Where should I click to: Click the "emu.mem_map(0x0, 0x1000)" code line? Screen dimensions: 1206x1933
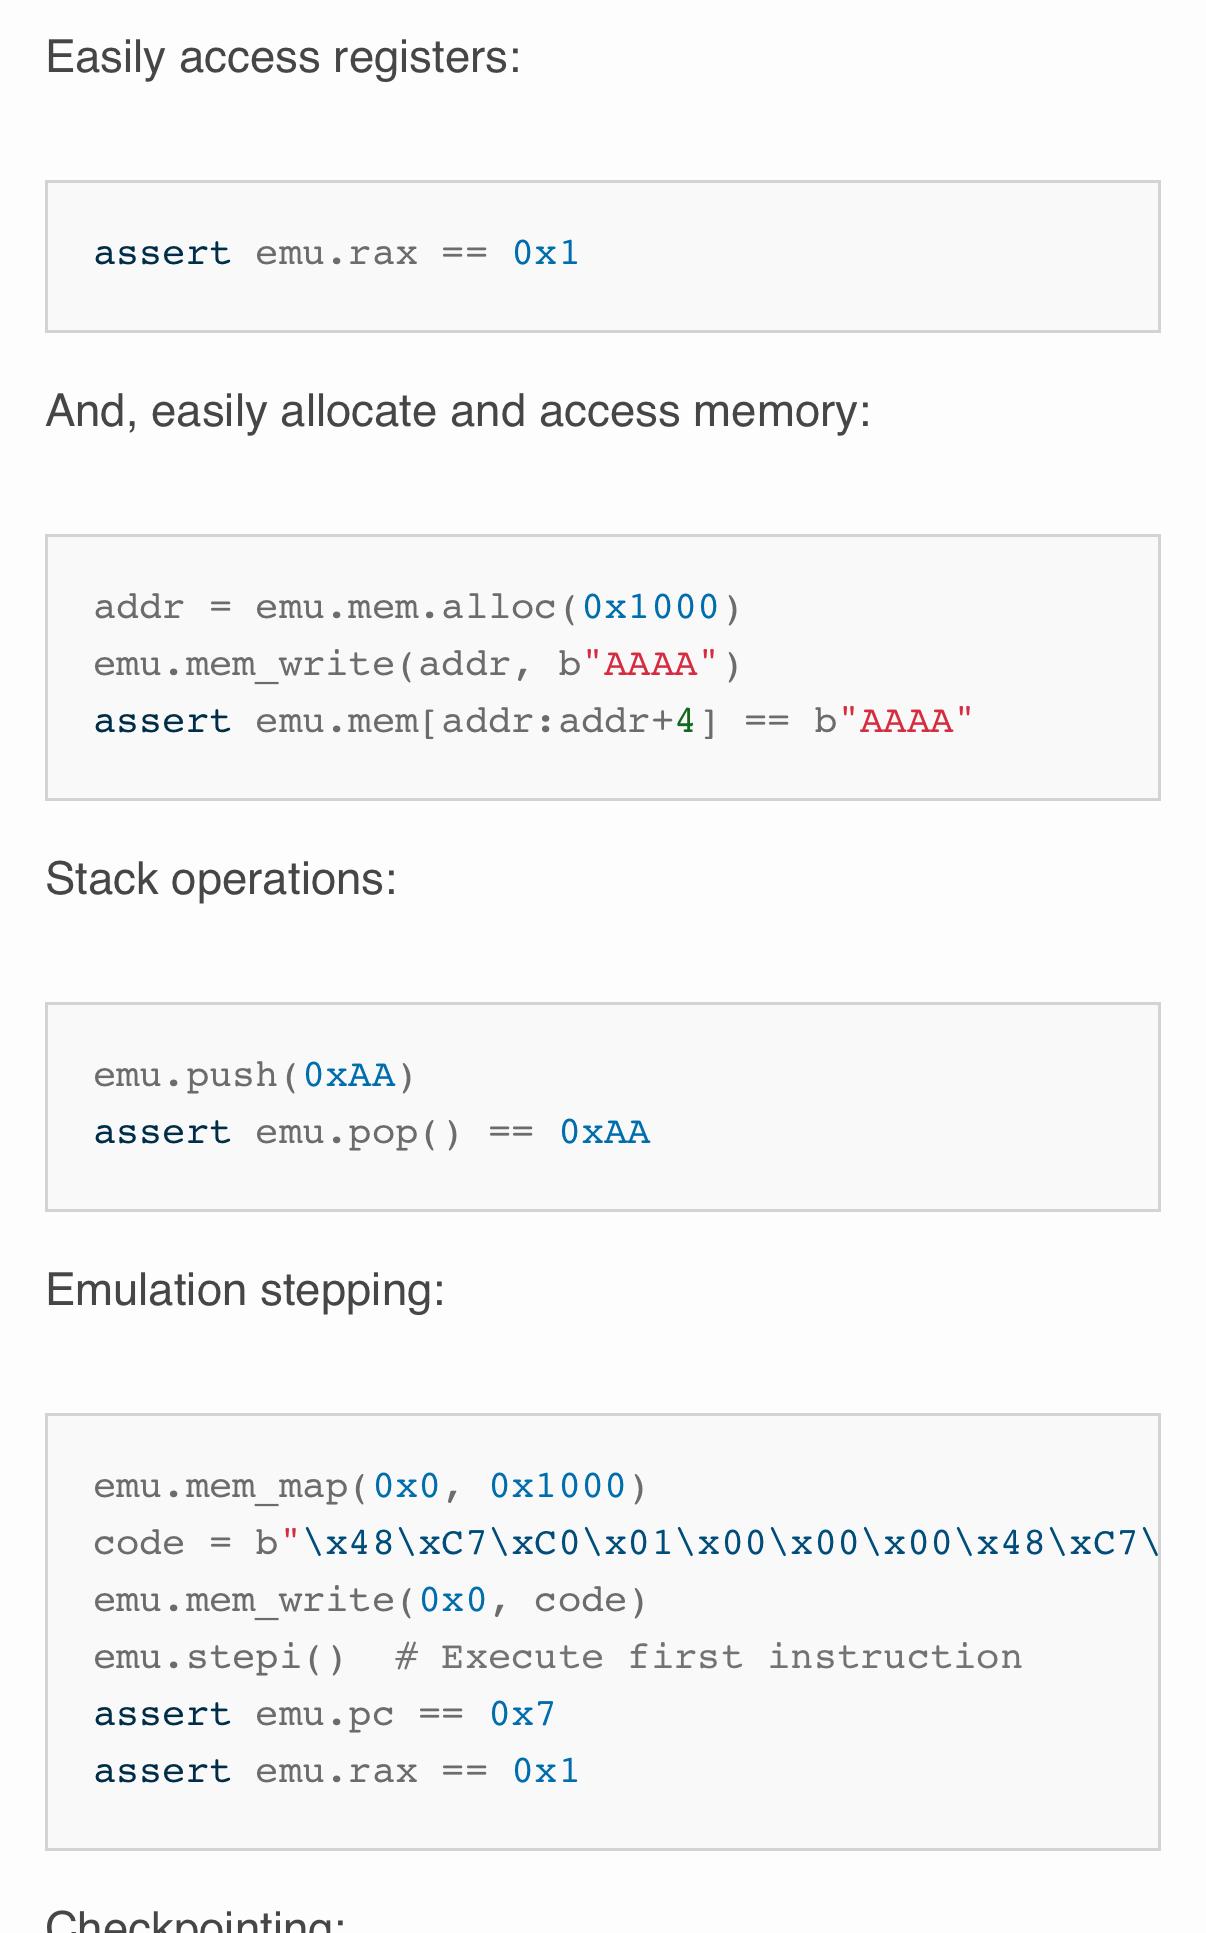370,1487
